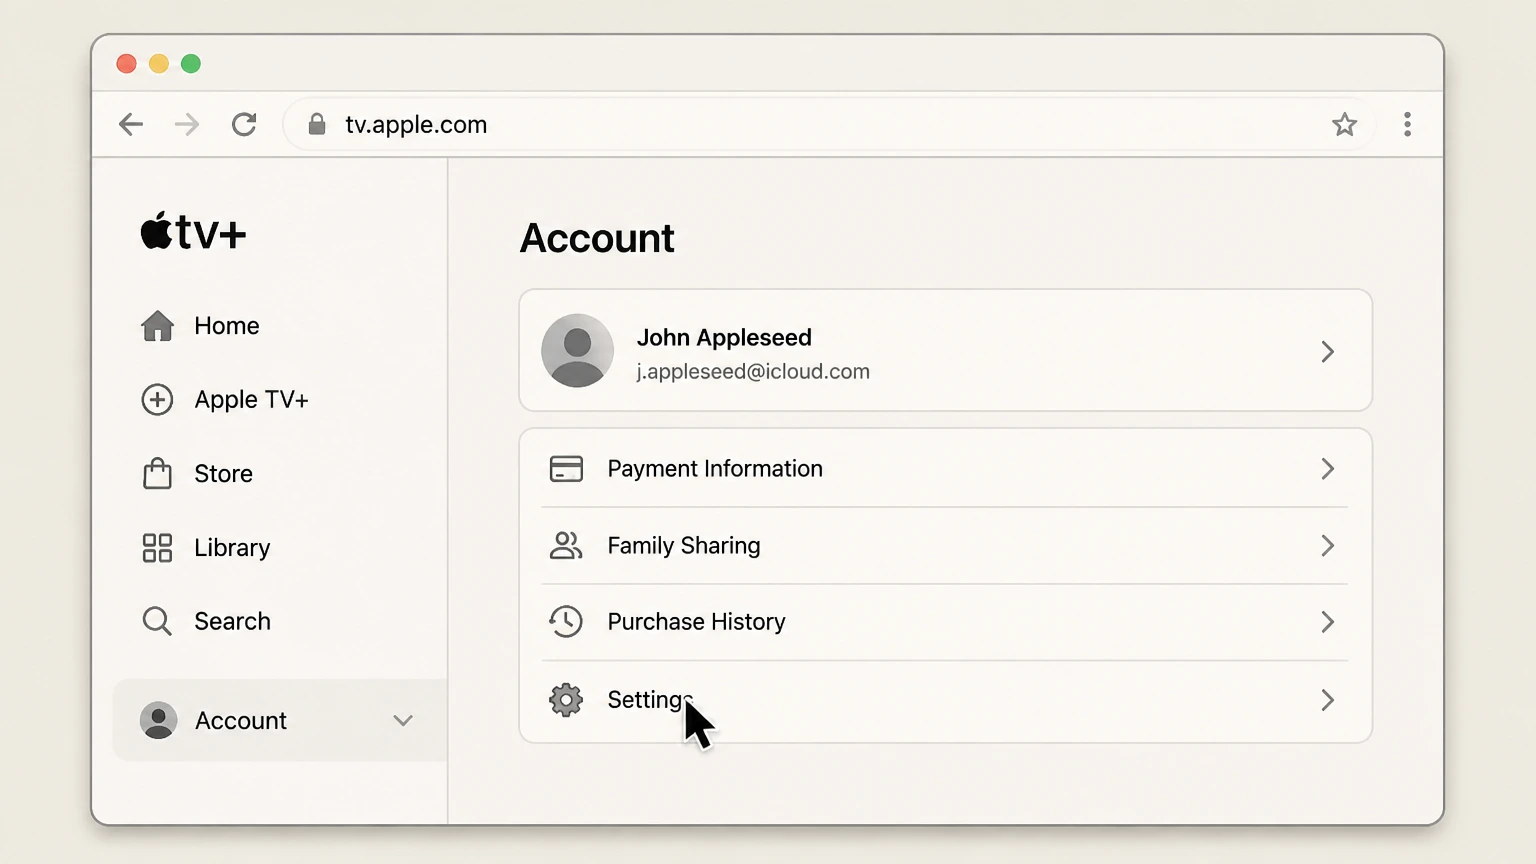Open Store from the sidebar
This screenshot has height=864, width=1536.
pyautogui.click(x=223, y=474)
